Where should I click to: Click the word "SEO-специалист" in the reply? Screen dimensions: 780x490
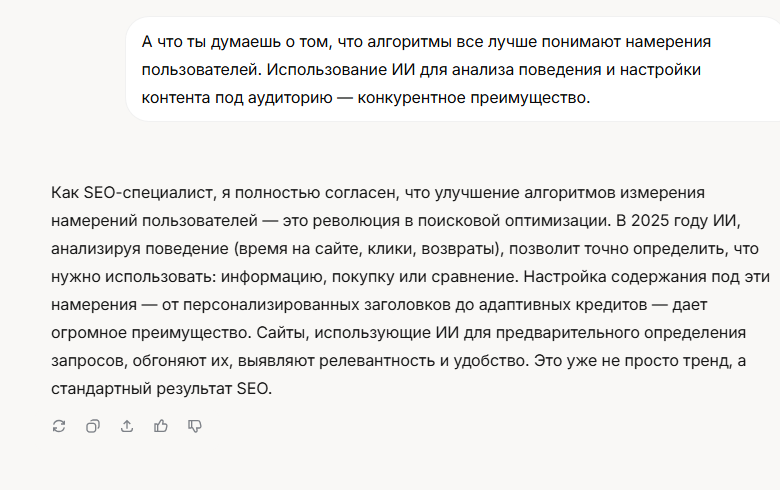point(149,193)
